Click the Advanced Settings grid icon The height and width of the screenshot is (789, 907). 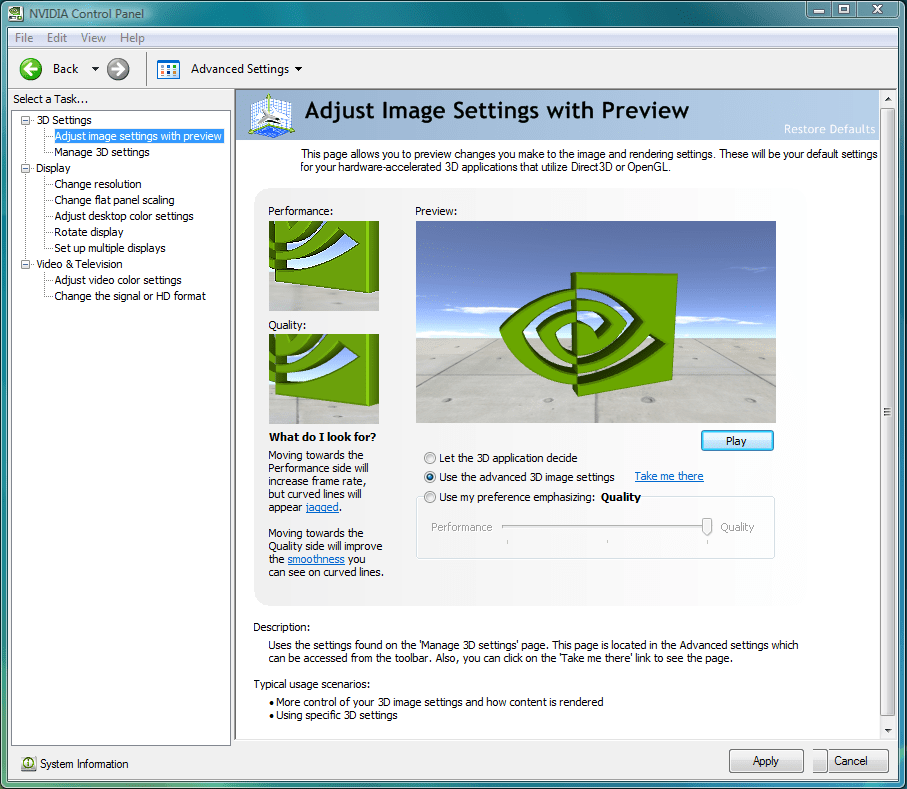[168, 69]
